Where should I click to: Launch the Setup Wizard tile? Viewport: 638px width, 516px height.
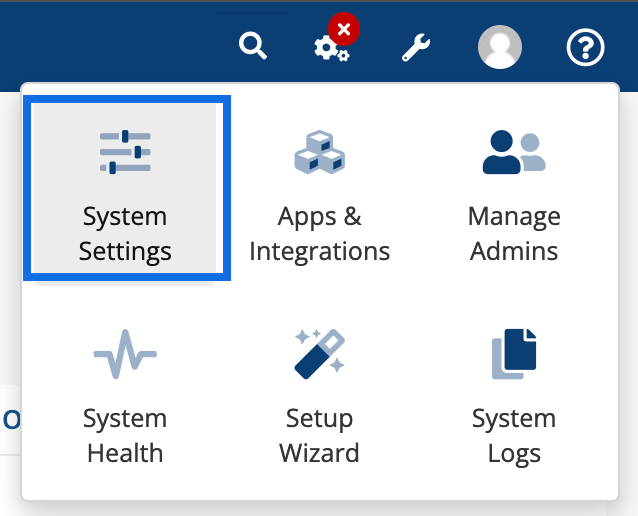320,395
